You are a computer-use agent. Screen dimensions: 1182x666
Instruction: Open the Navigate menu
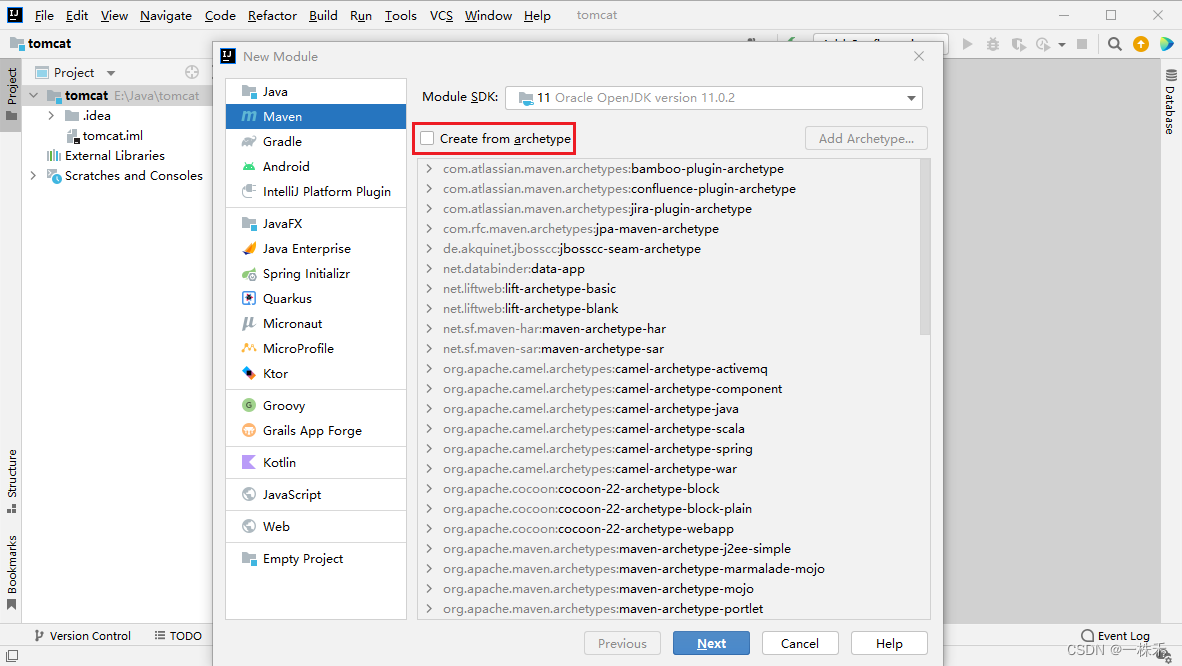click(166, 15)
